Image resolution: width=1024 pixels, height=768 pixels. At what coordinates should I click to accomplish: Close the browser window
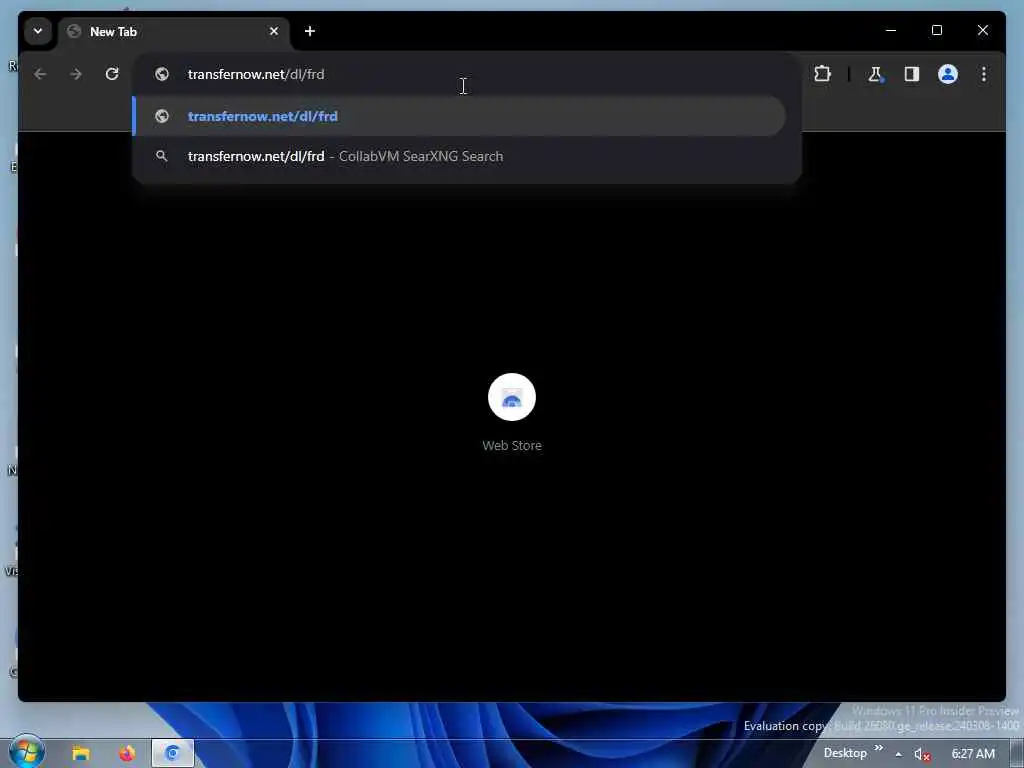982,30
